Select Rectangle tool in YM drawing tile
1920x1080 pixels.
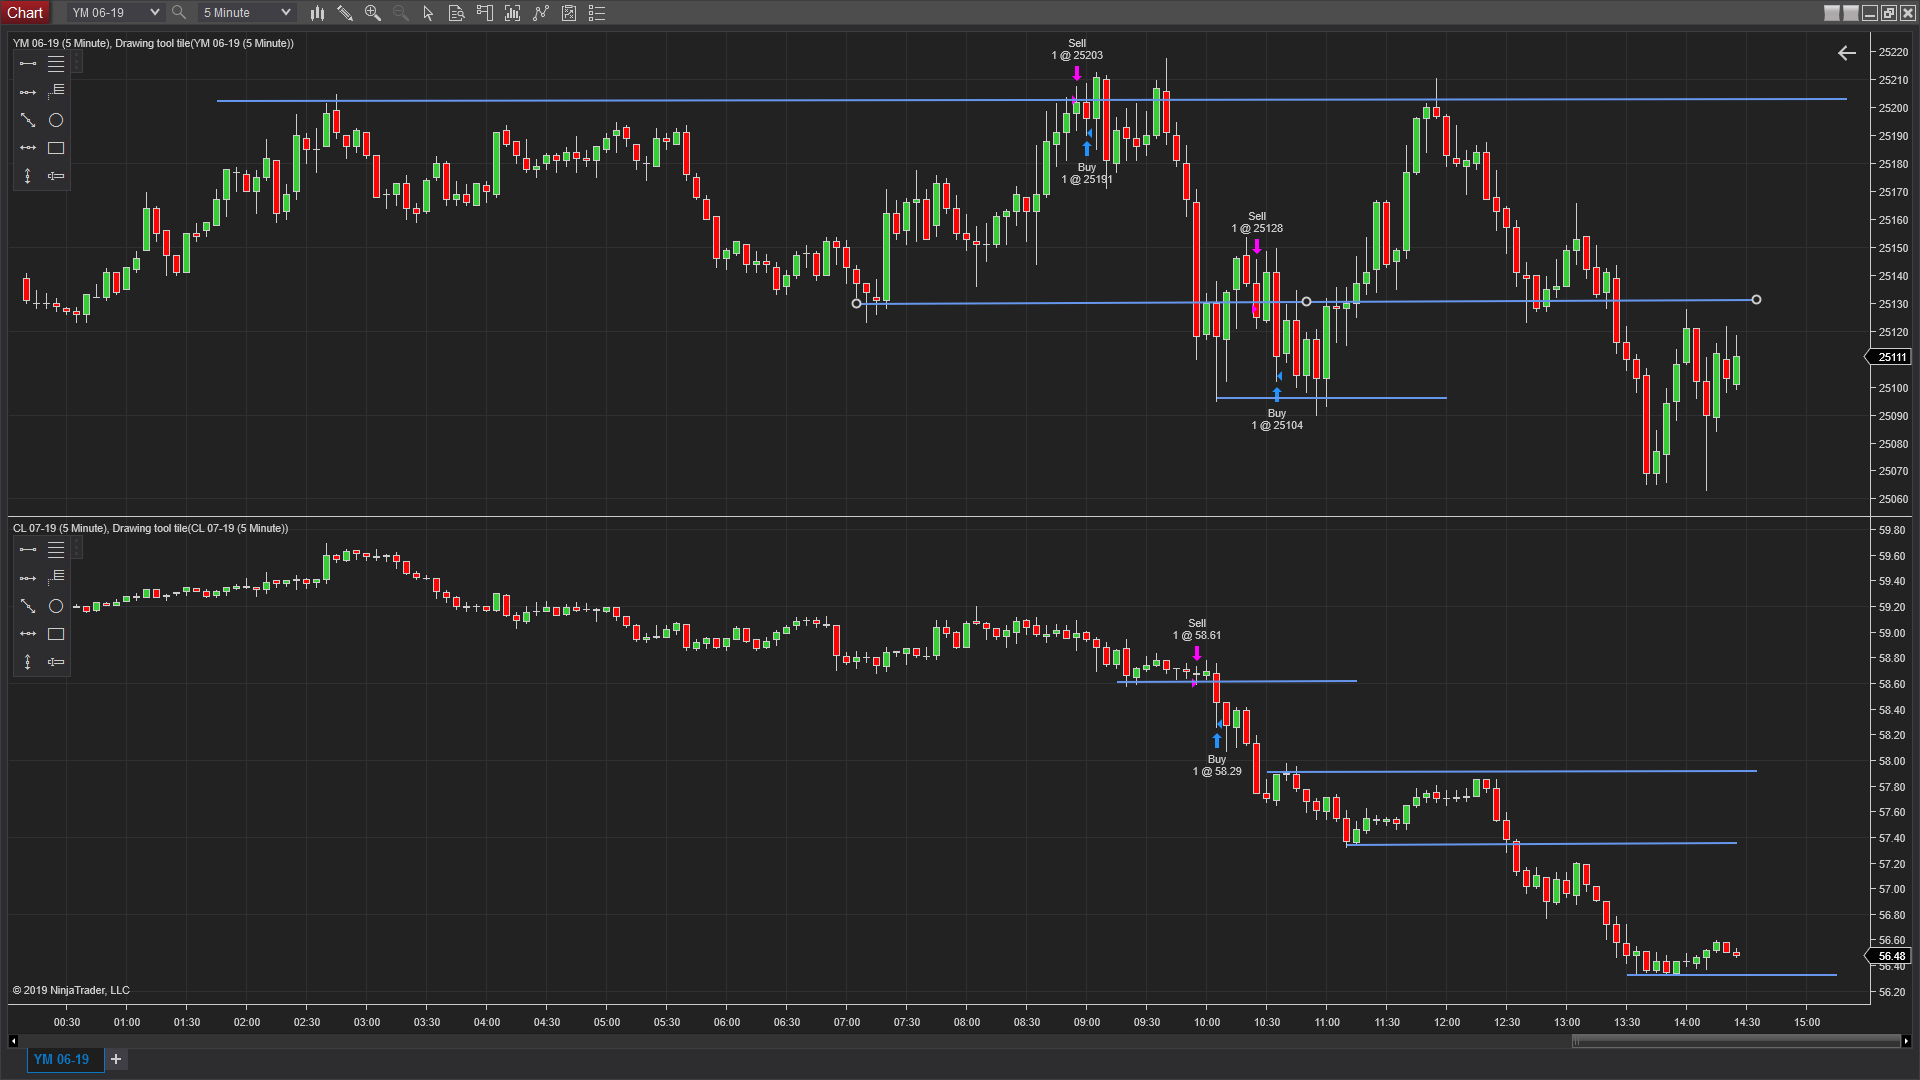point(56,148)
